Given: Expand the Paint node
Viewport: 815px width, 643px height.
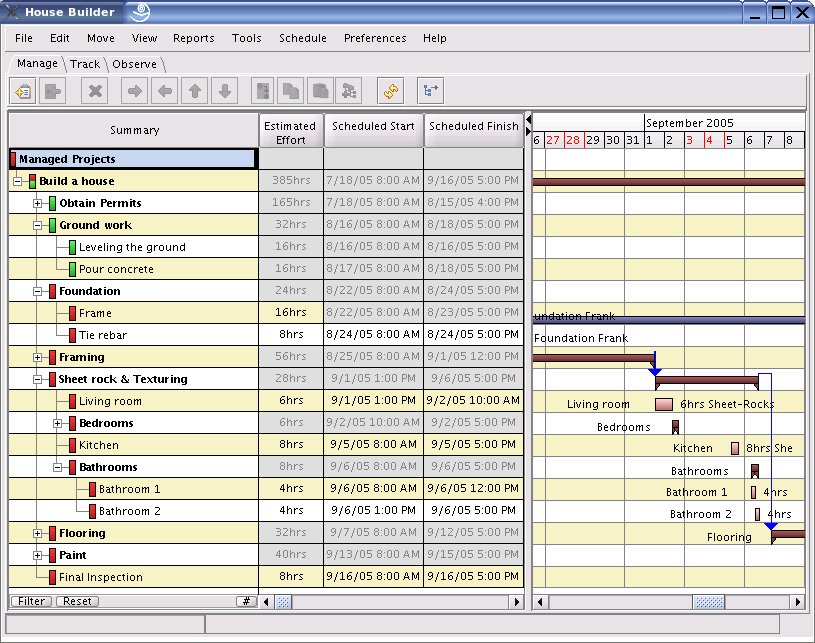Looking at the screenshot, I should tap(37, 555).
